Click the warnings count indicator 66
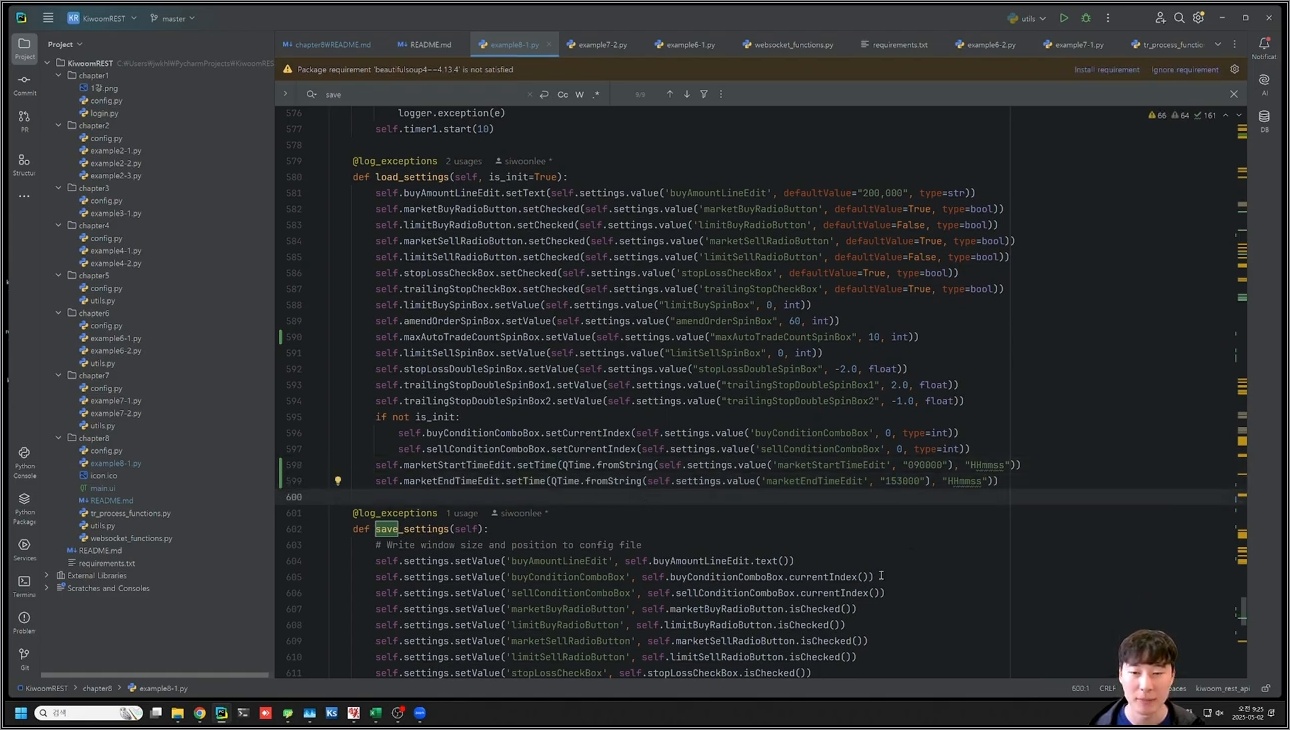The height and width of the screenshot is (730, 1290). pos(1157,115)
